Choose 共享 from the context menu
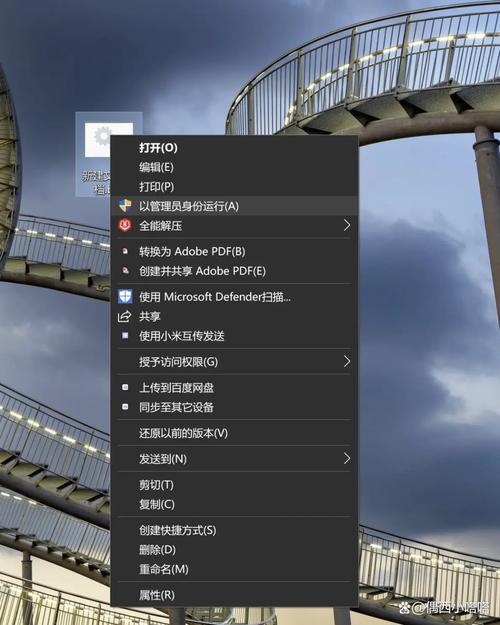Image resolution: width=500 pixels, height=625 pixels. tap(234, 316)
